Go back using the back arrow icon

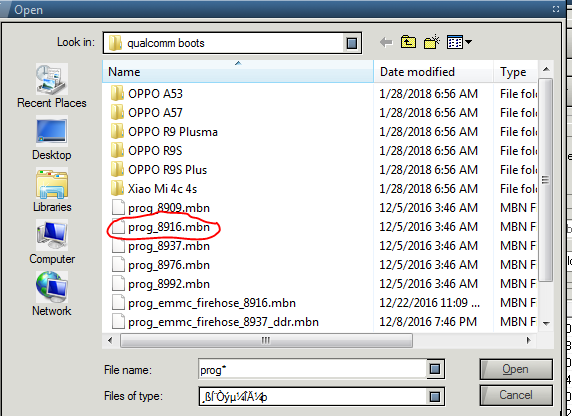386,43
